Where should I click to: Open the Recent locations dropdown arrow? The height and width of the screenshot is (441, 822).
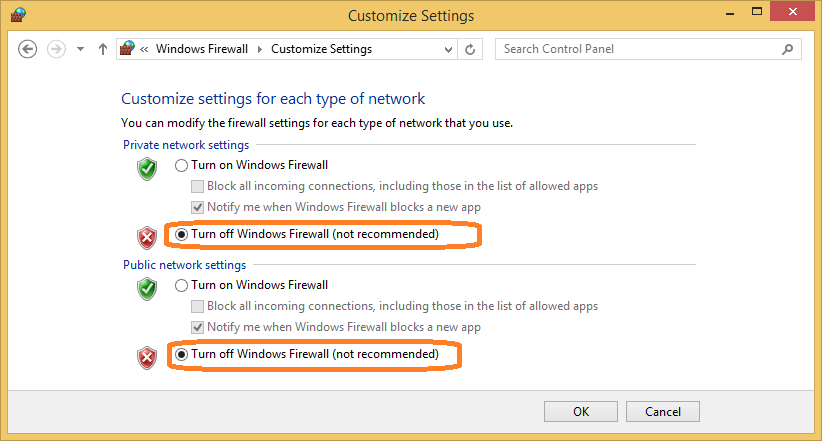[x=80, y=49]
